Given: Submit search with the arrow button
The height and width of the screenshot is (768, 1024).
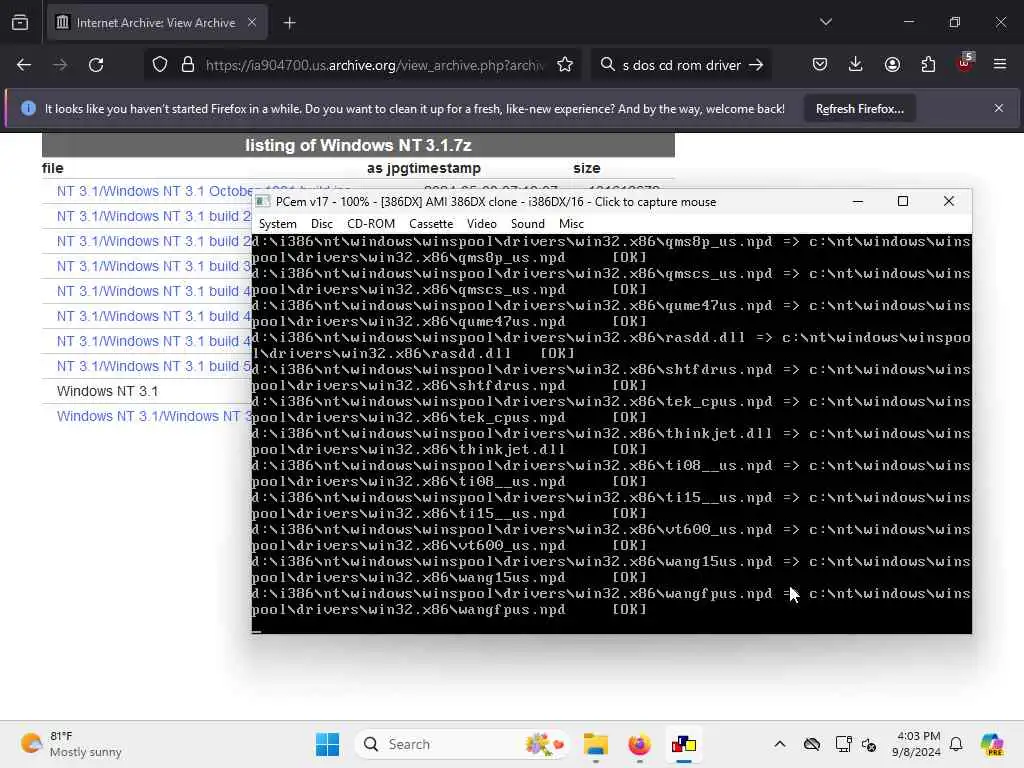Looking at the screenshot, I should pyautogui.click(x=756, y=65).
